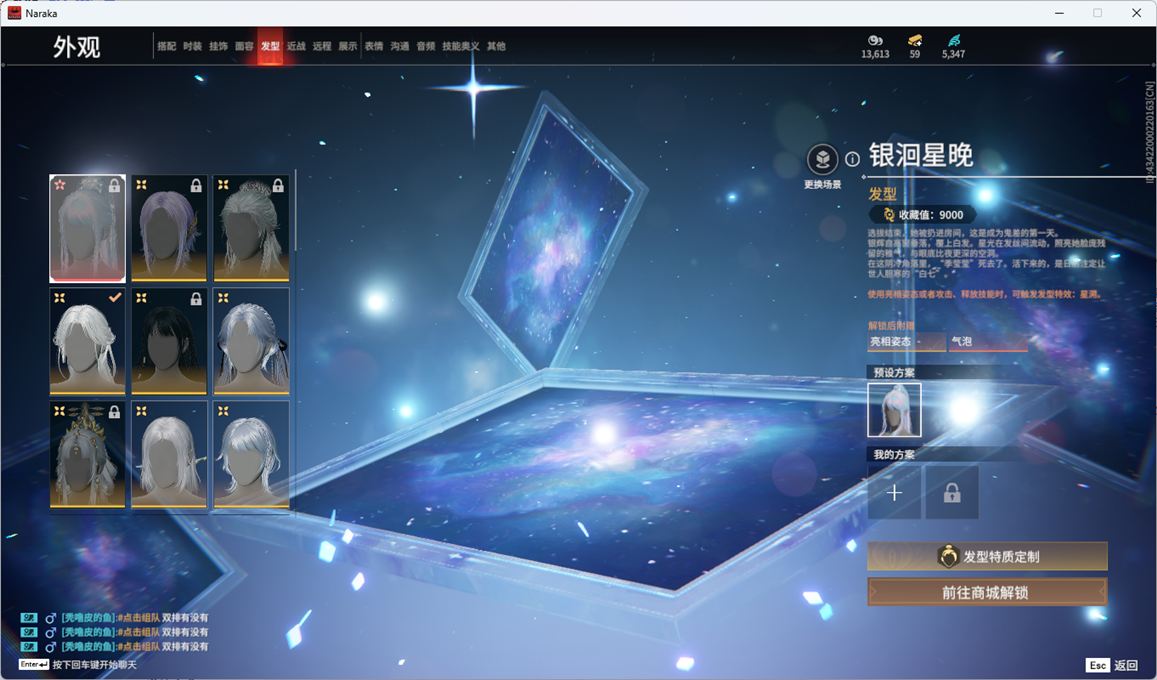Image resolution: width=1157 pixels, height=680 pixels.
Task: Select the locked silver updo with hairpin card
Action: click(251, 229)
